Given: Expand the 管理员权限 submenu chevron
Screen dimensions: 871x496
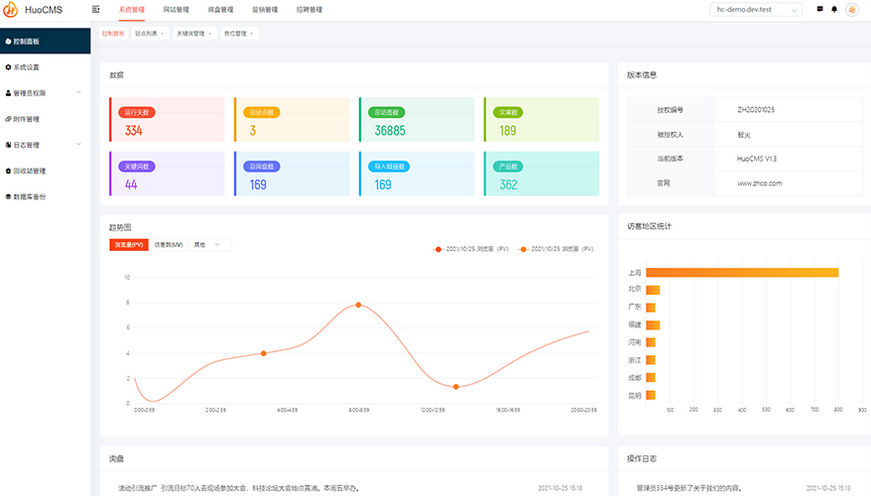Looking at the screenshot, I should tap(78, 93).
